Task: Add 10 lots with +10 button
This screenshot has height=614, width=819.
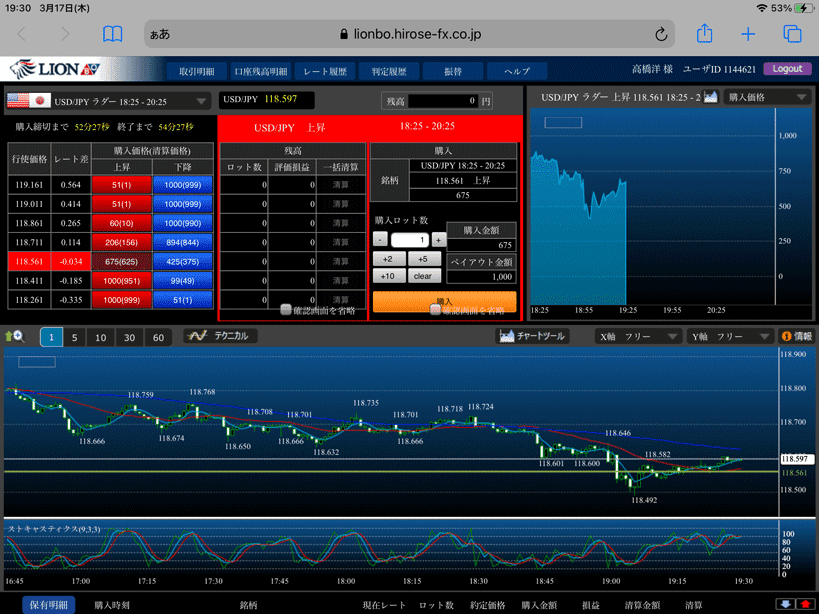Action: pos(388,276)
